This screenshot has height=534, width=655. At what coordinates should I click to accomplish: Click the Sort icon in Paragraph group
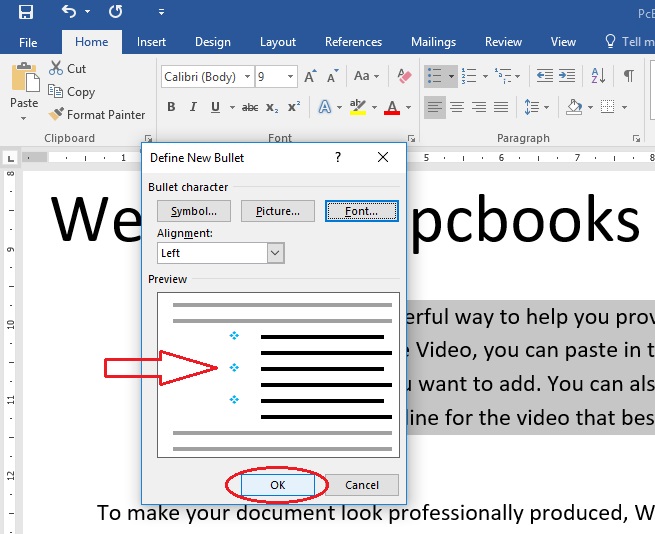pos(600,76)
